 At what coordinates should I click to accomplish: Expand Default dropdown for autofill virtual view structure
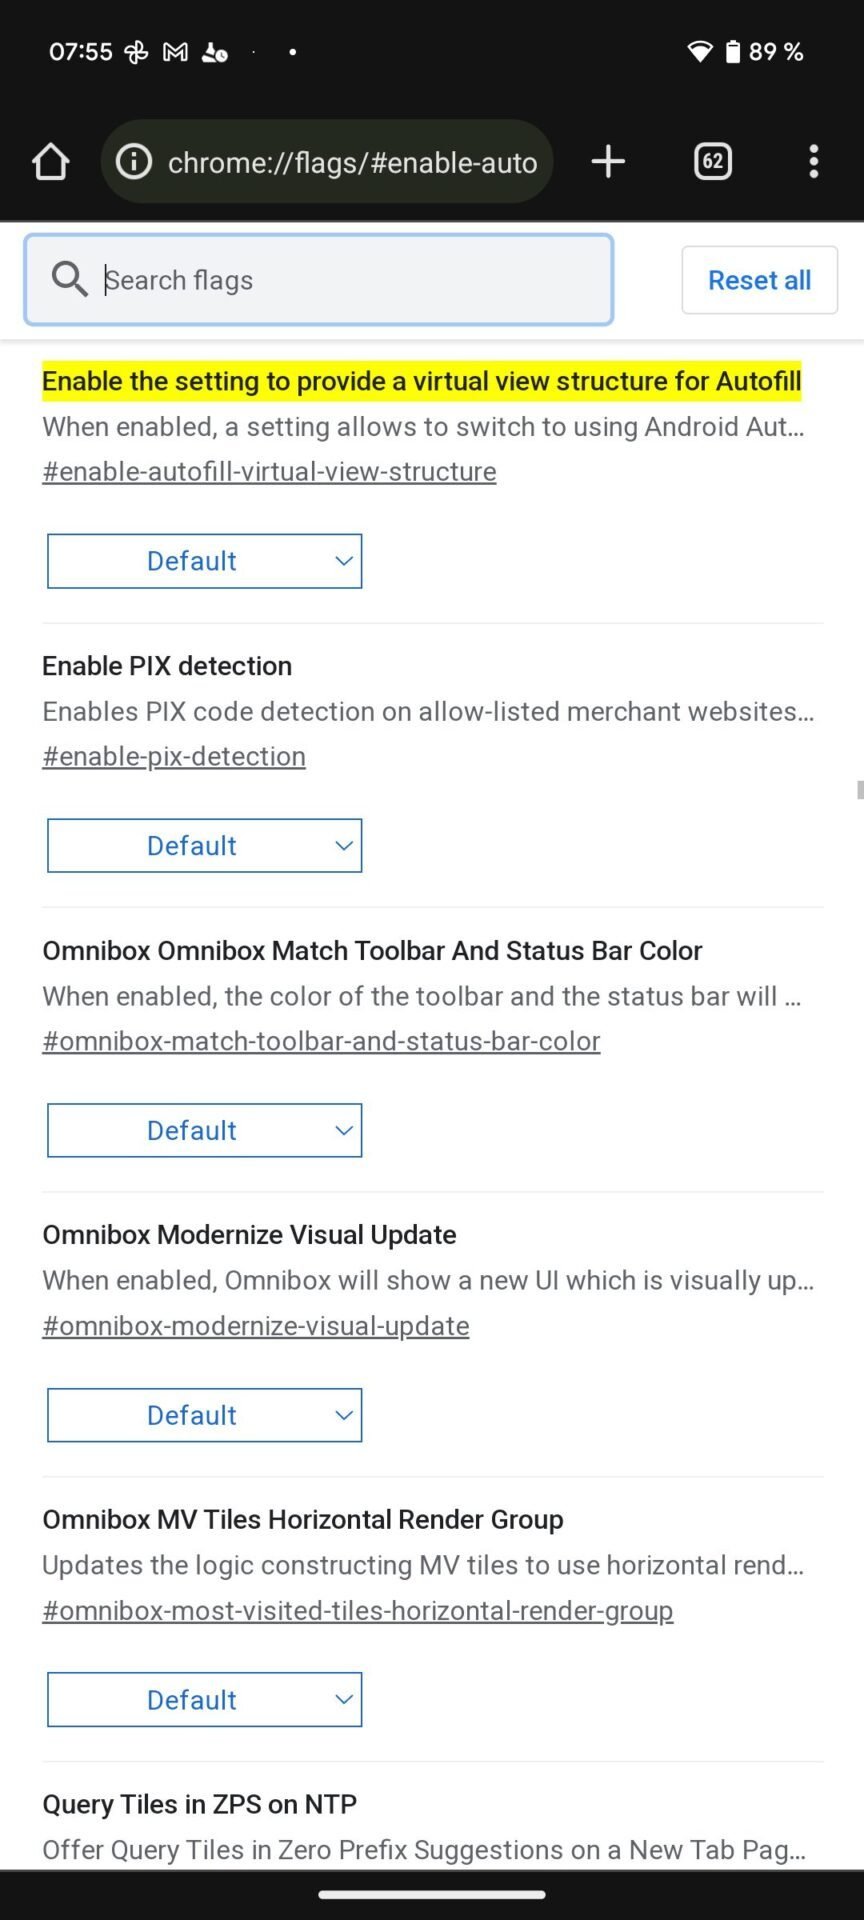point(205,561)
